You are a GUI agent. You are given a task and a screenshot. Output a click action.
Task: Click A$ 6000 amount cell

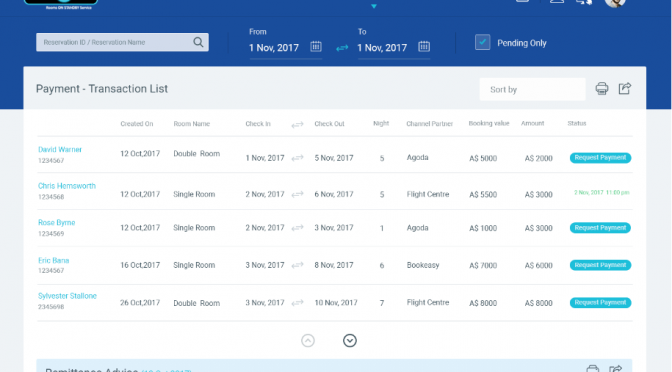point(539,266)
